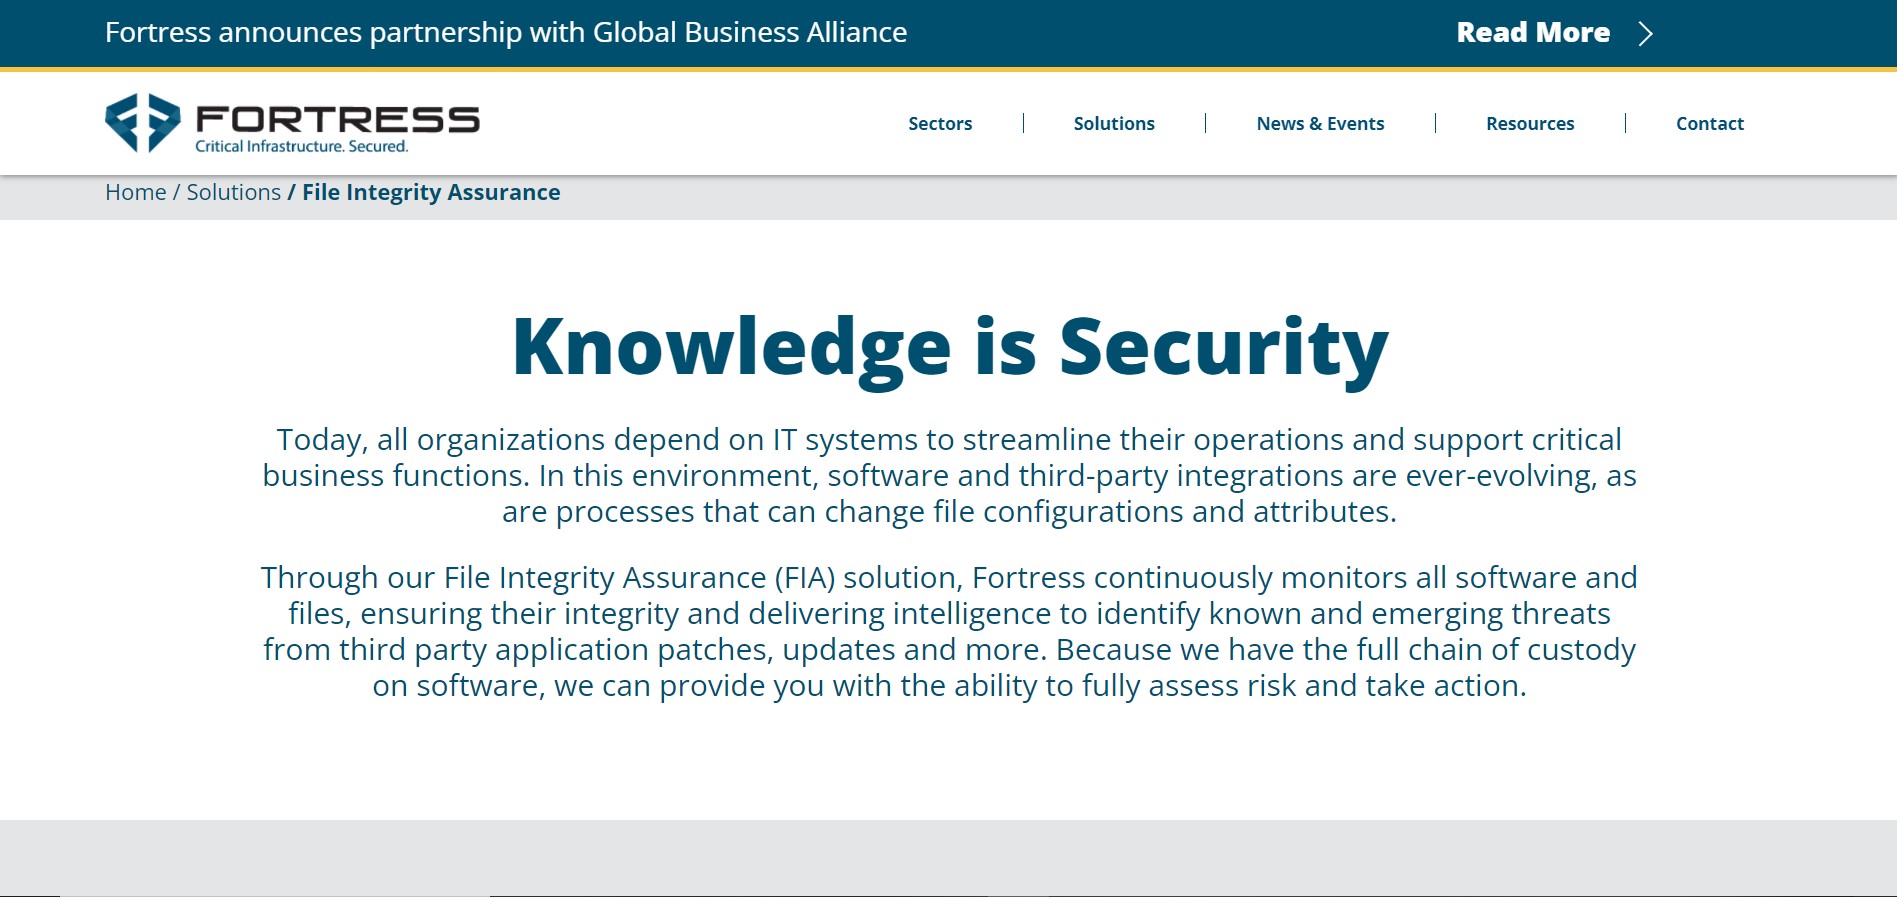Open the Resources menu
1897x897 pixels.
tap(1530, 123)
